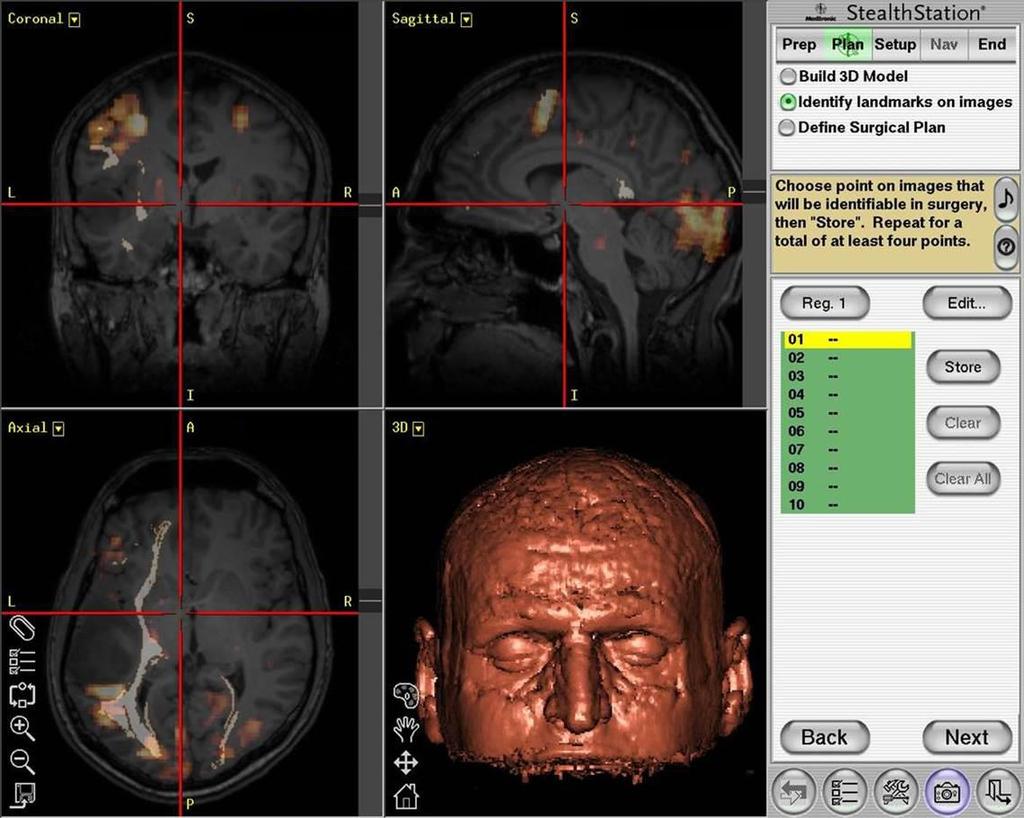Screen dimensions: 1024x818
Task: Select landmark row 10
Action: coord(847,504)
